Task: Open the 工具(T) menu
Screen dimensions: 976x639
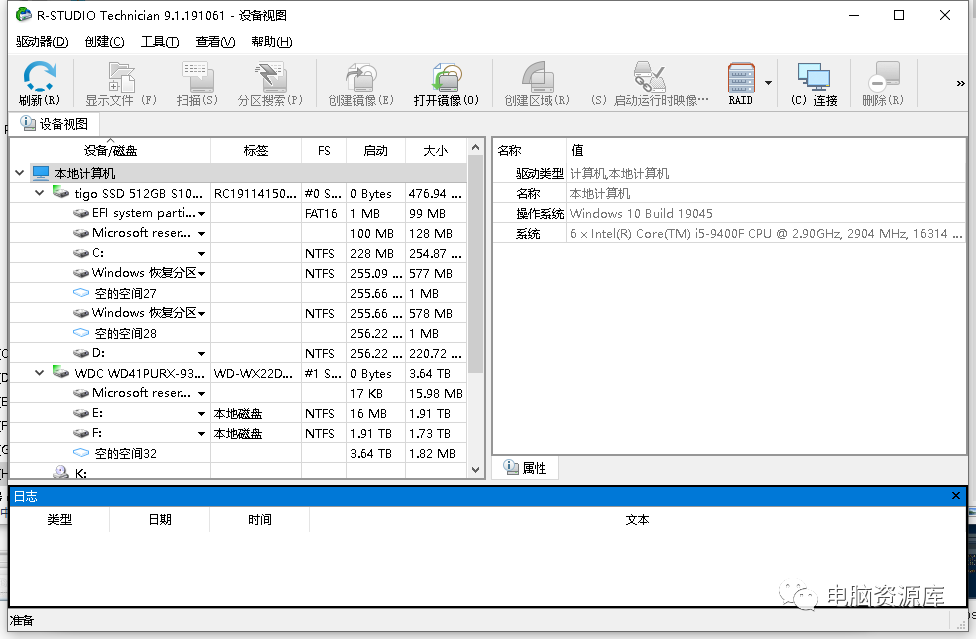Action: [x=160, y=42]
